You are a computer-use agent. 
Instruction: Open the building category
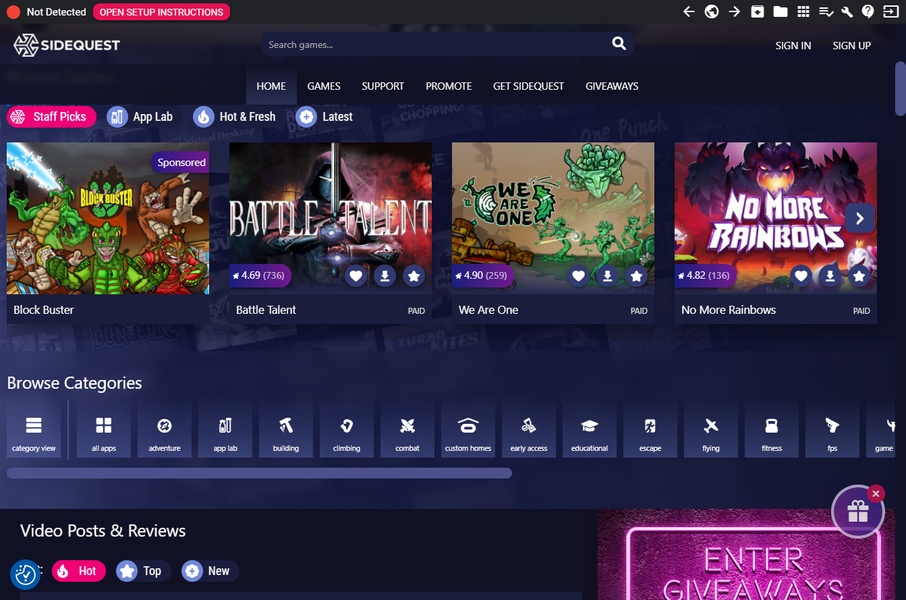coord(285,432)
